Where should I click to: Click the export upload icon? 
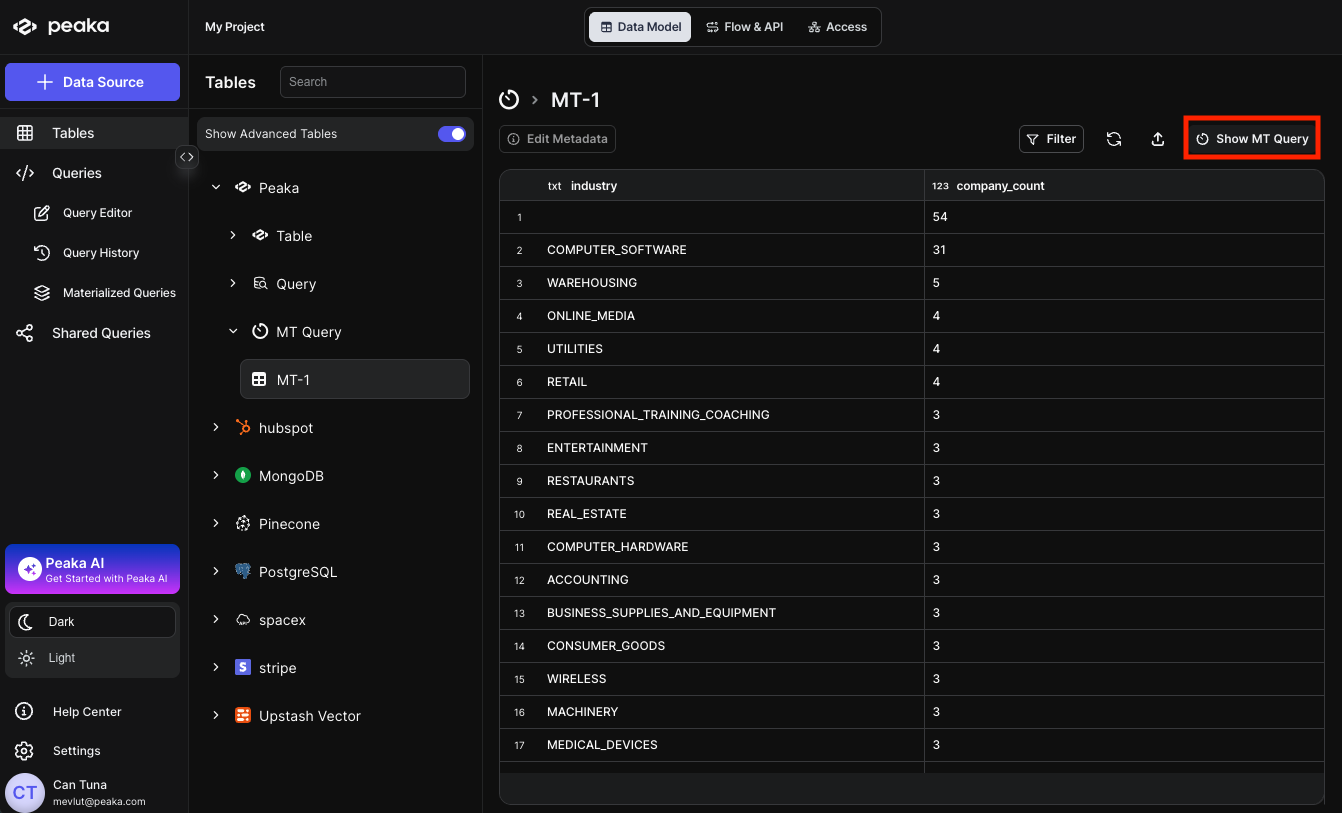1157,139
